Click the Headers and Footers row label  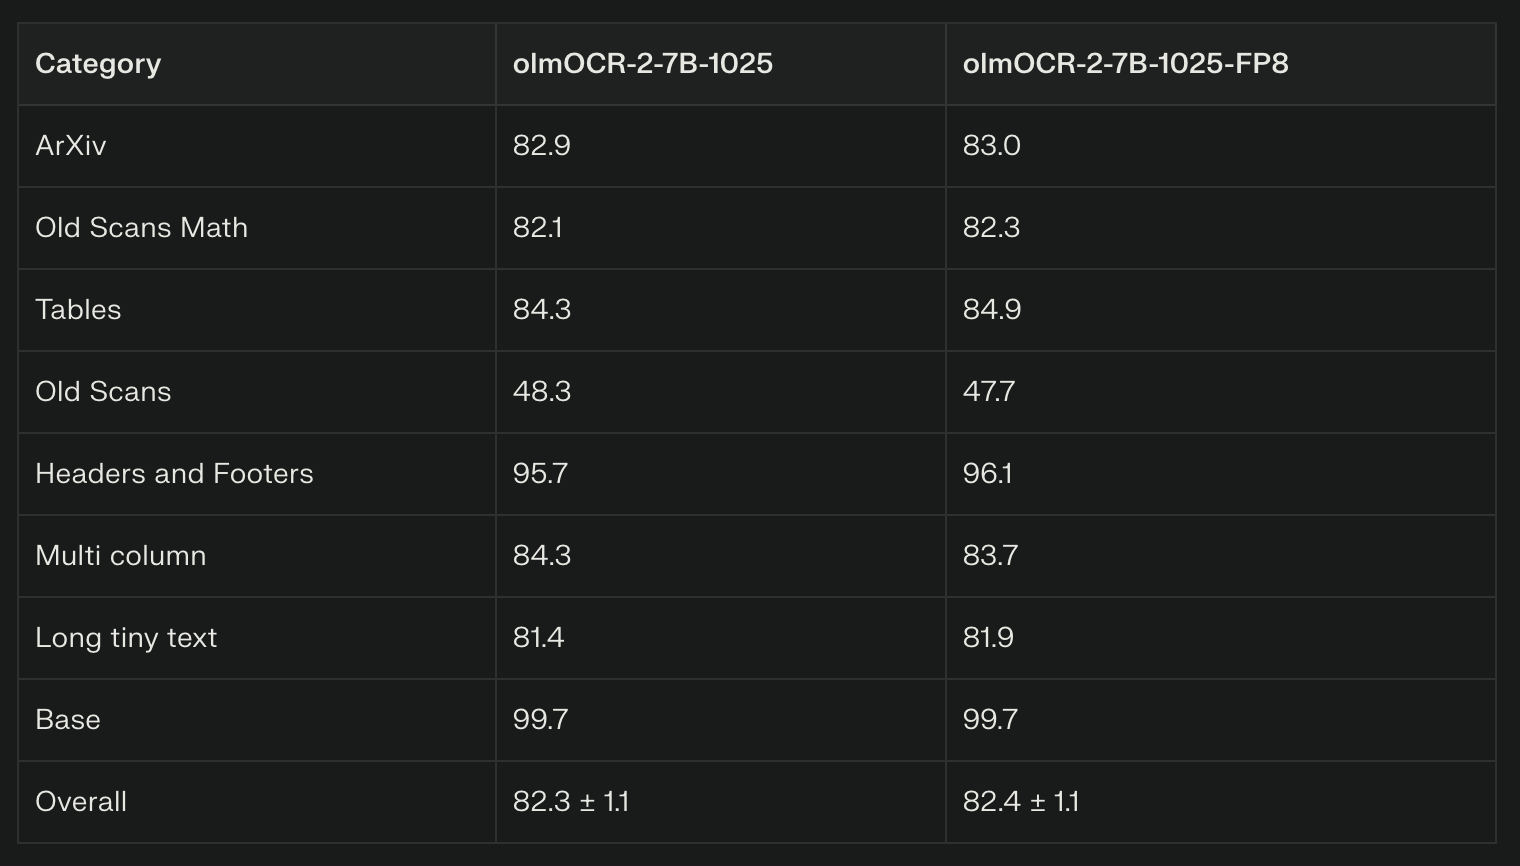point(174,474)
